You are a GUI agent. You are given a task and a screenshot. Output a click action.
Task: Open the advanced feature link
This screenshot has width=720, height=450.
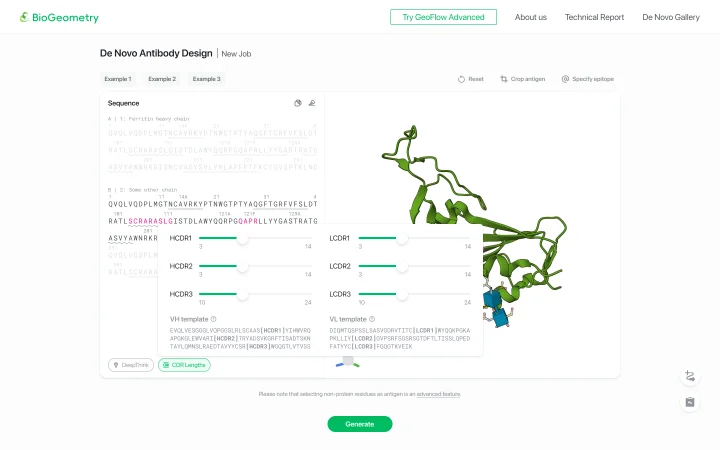(x=439, y=394)
